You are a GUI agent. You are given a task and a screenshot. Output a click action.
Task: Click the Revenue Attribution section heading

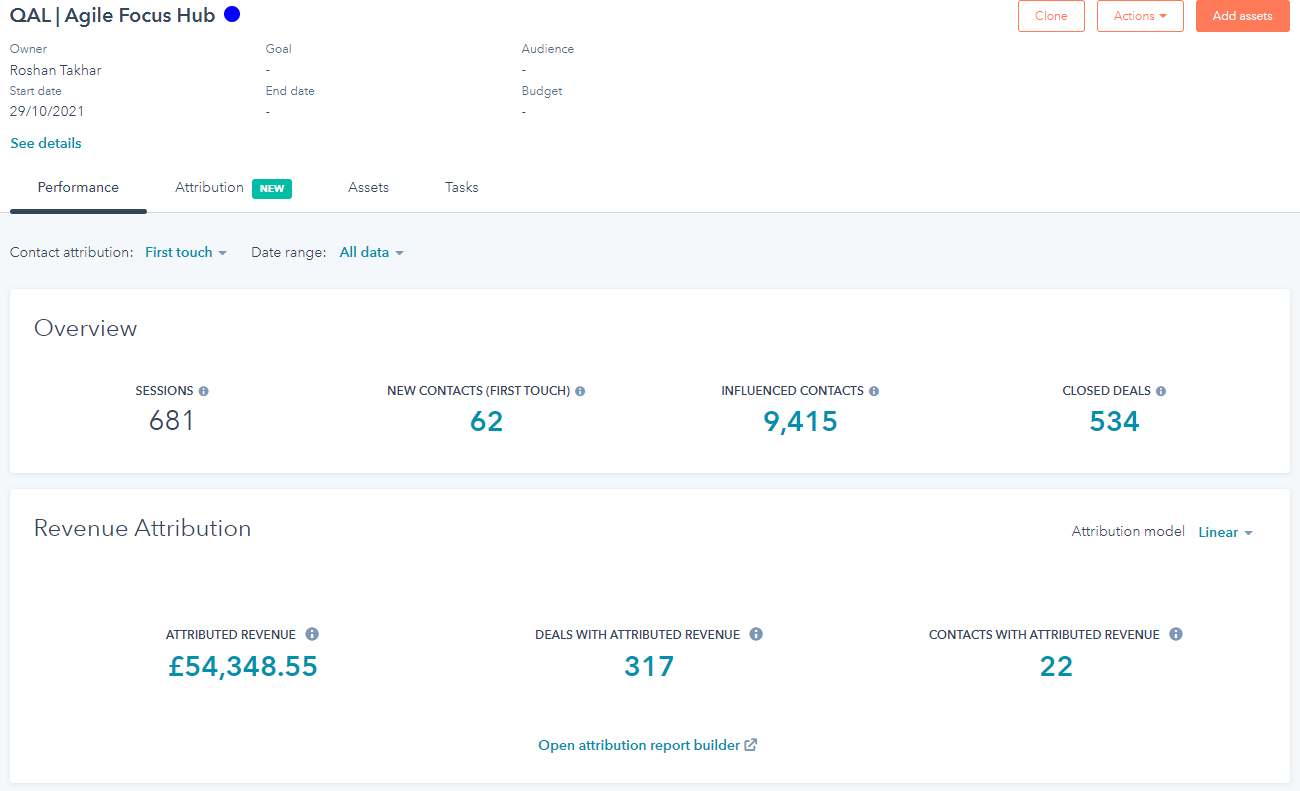[142, 528]
